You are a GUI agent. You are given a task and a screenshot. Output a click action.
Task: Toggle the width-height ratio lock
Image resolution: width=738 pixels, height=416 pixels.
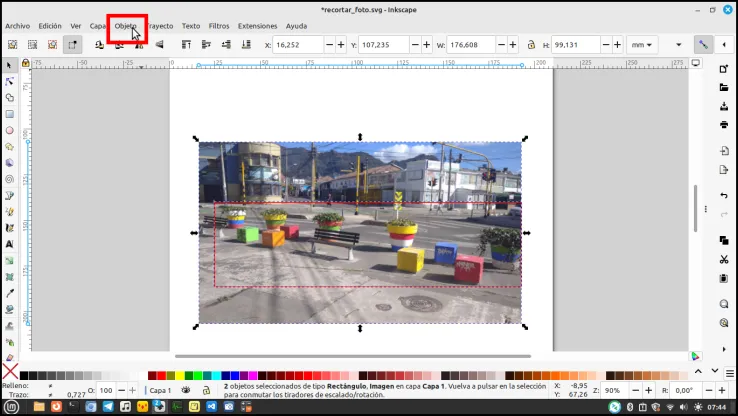click(x=531, y=45)
